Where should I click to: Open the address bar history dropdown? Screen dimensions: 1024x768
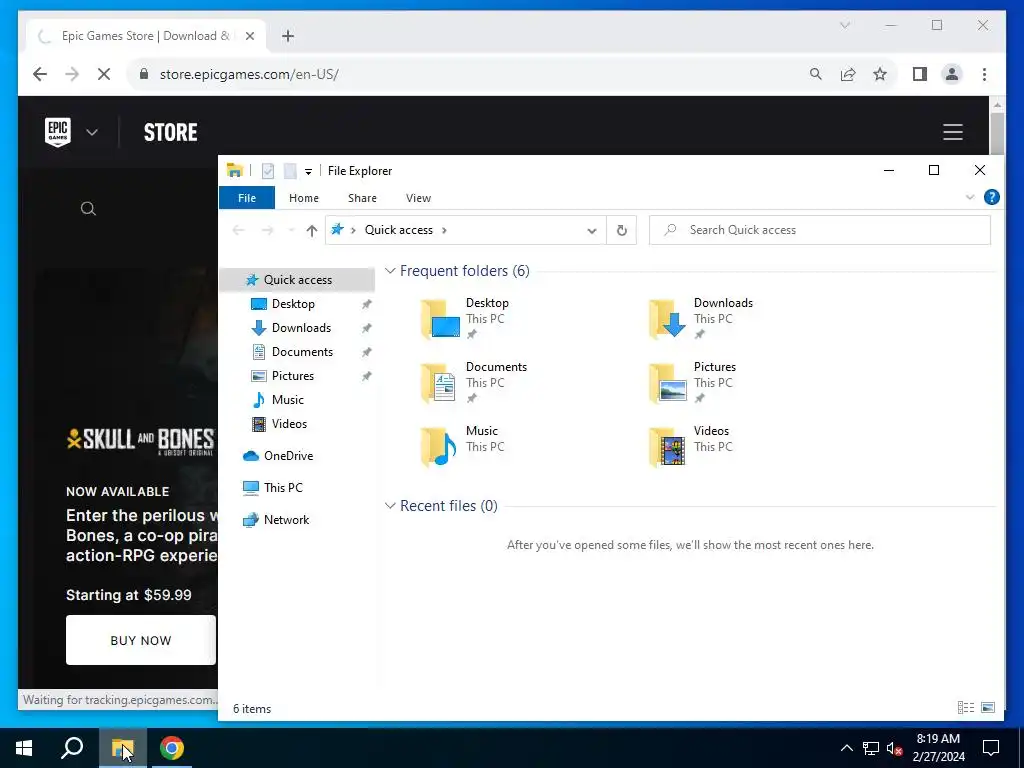click(592, 230)
